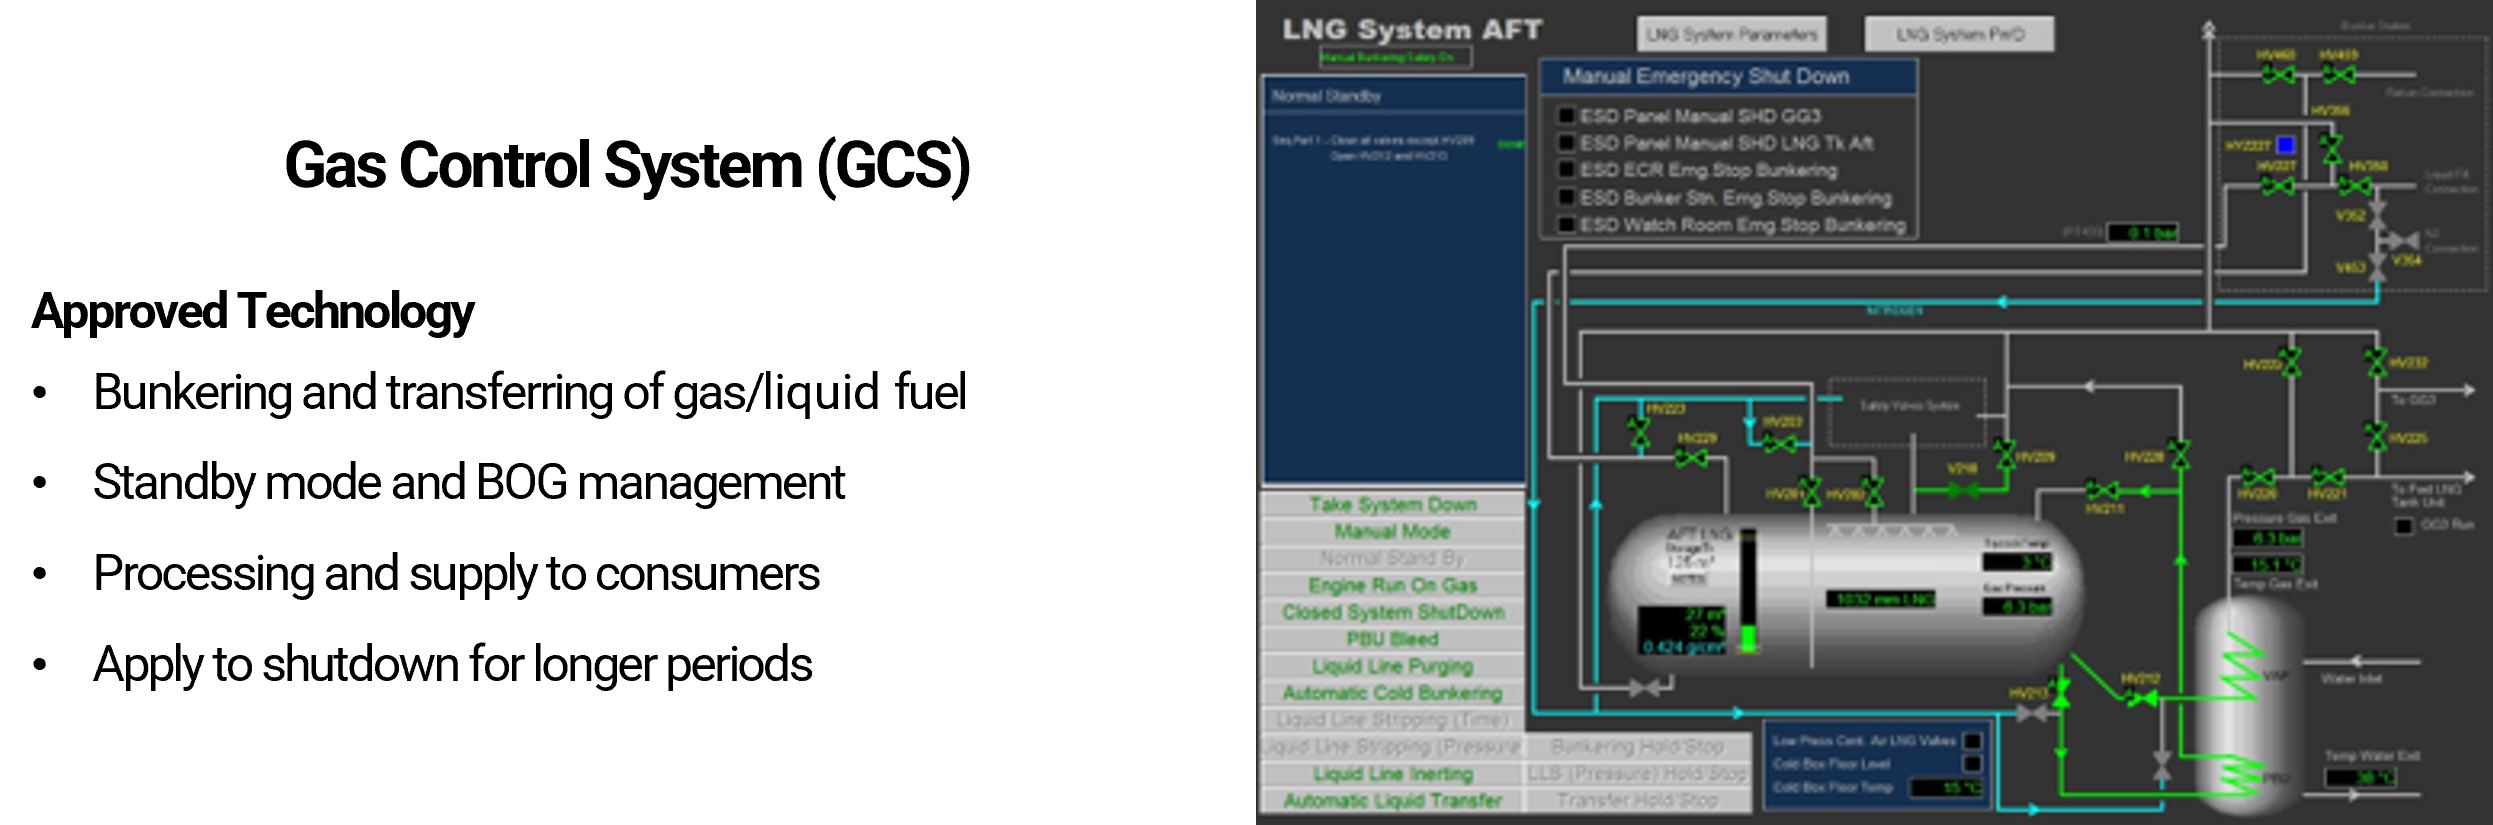The height and width of the screenshot is (825, 2493).
Task: Click the HV223 valve symbol
Action: 1639,432
